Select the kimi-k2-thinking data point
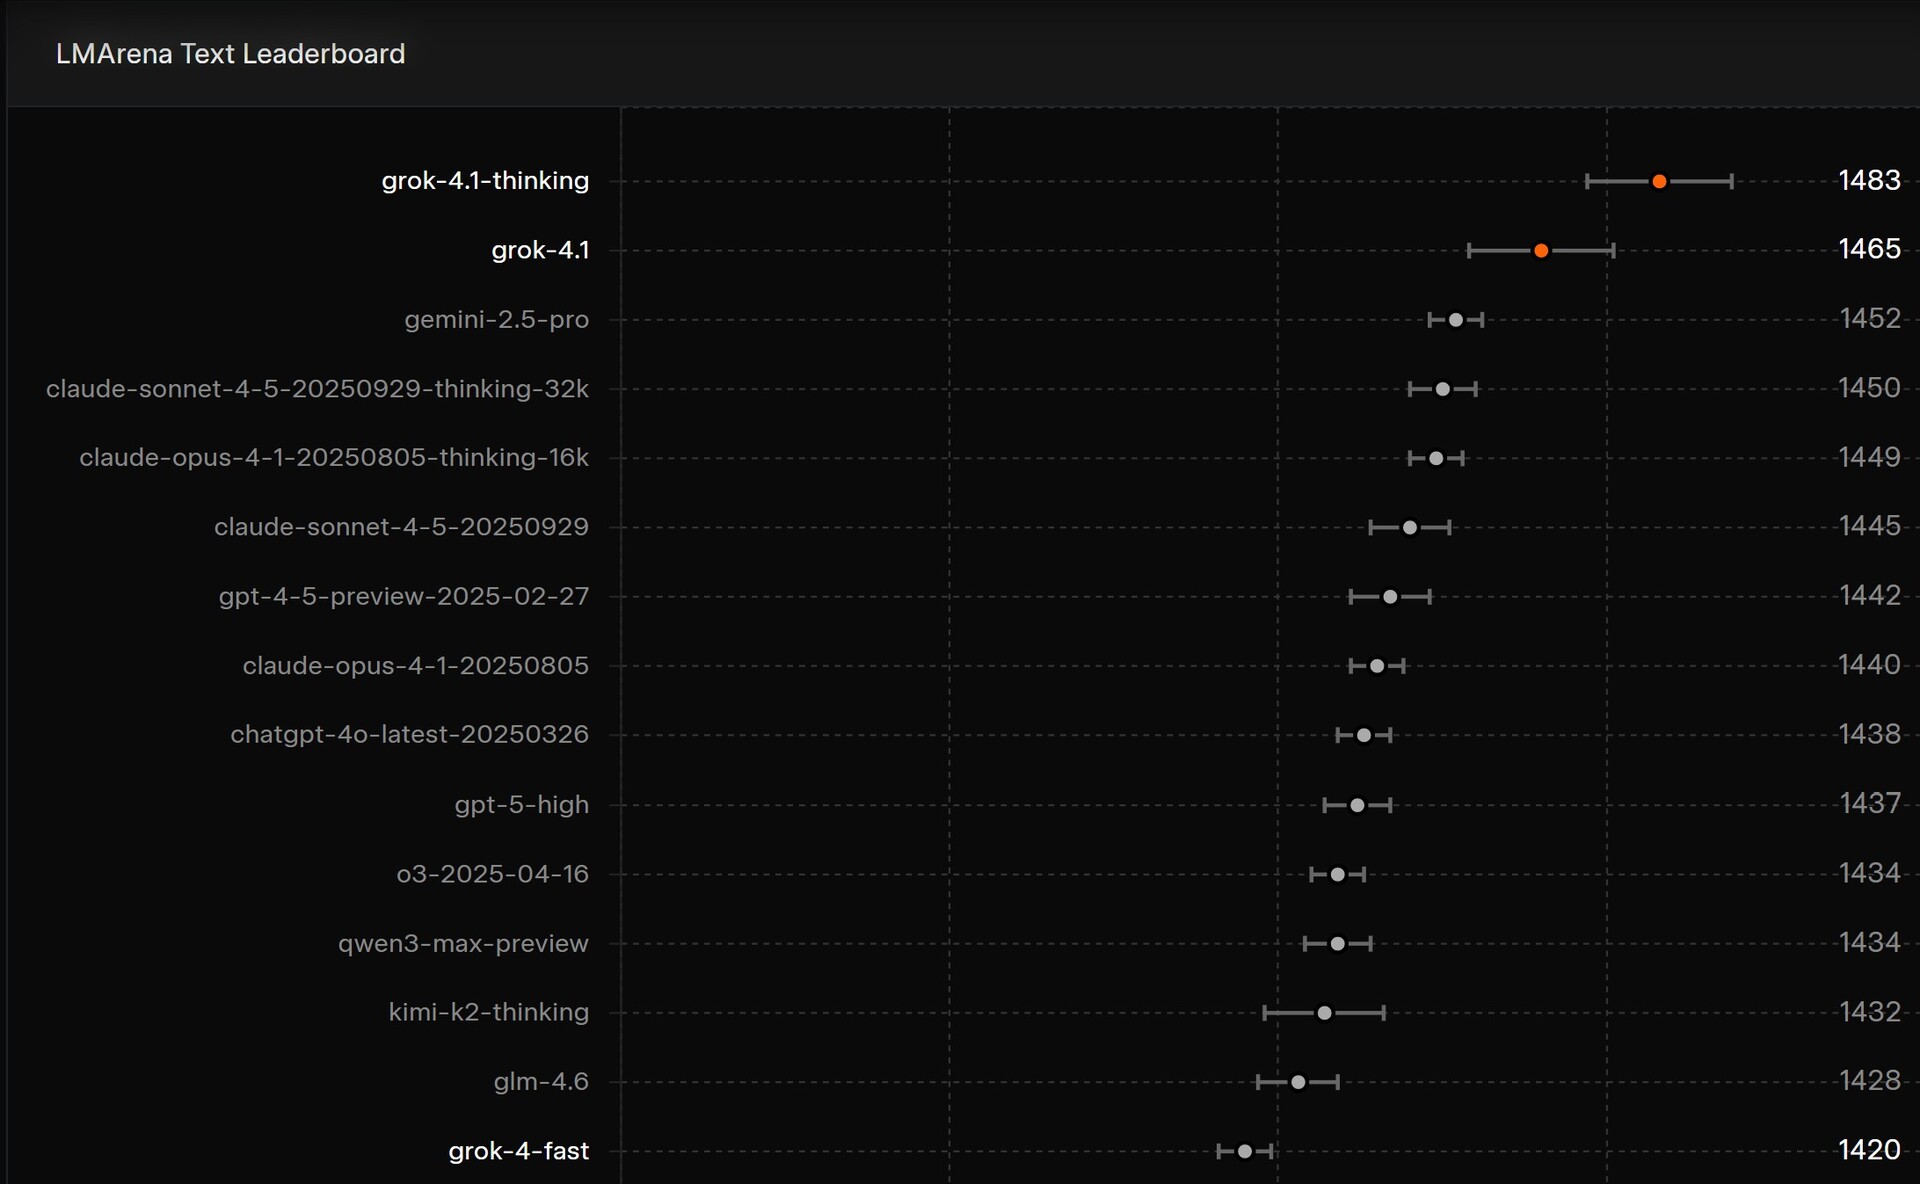 point(1324,1013)
